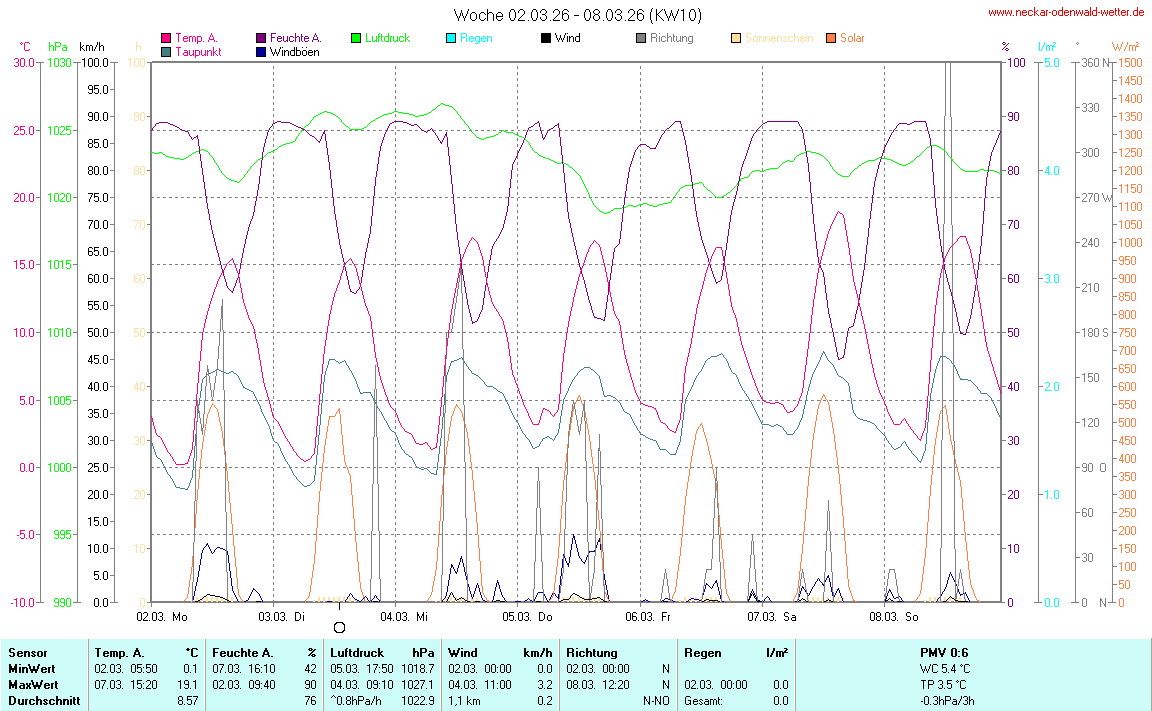The image size is (1152, 711).
Task: Select the 08.03. So axis label
Action: coord(894,617)
